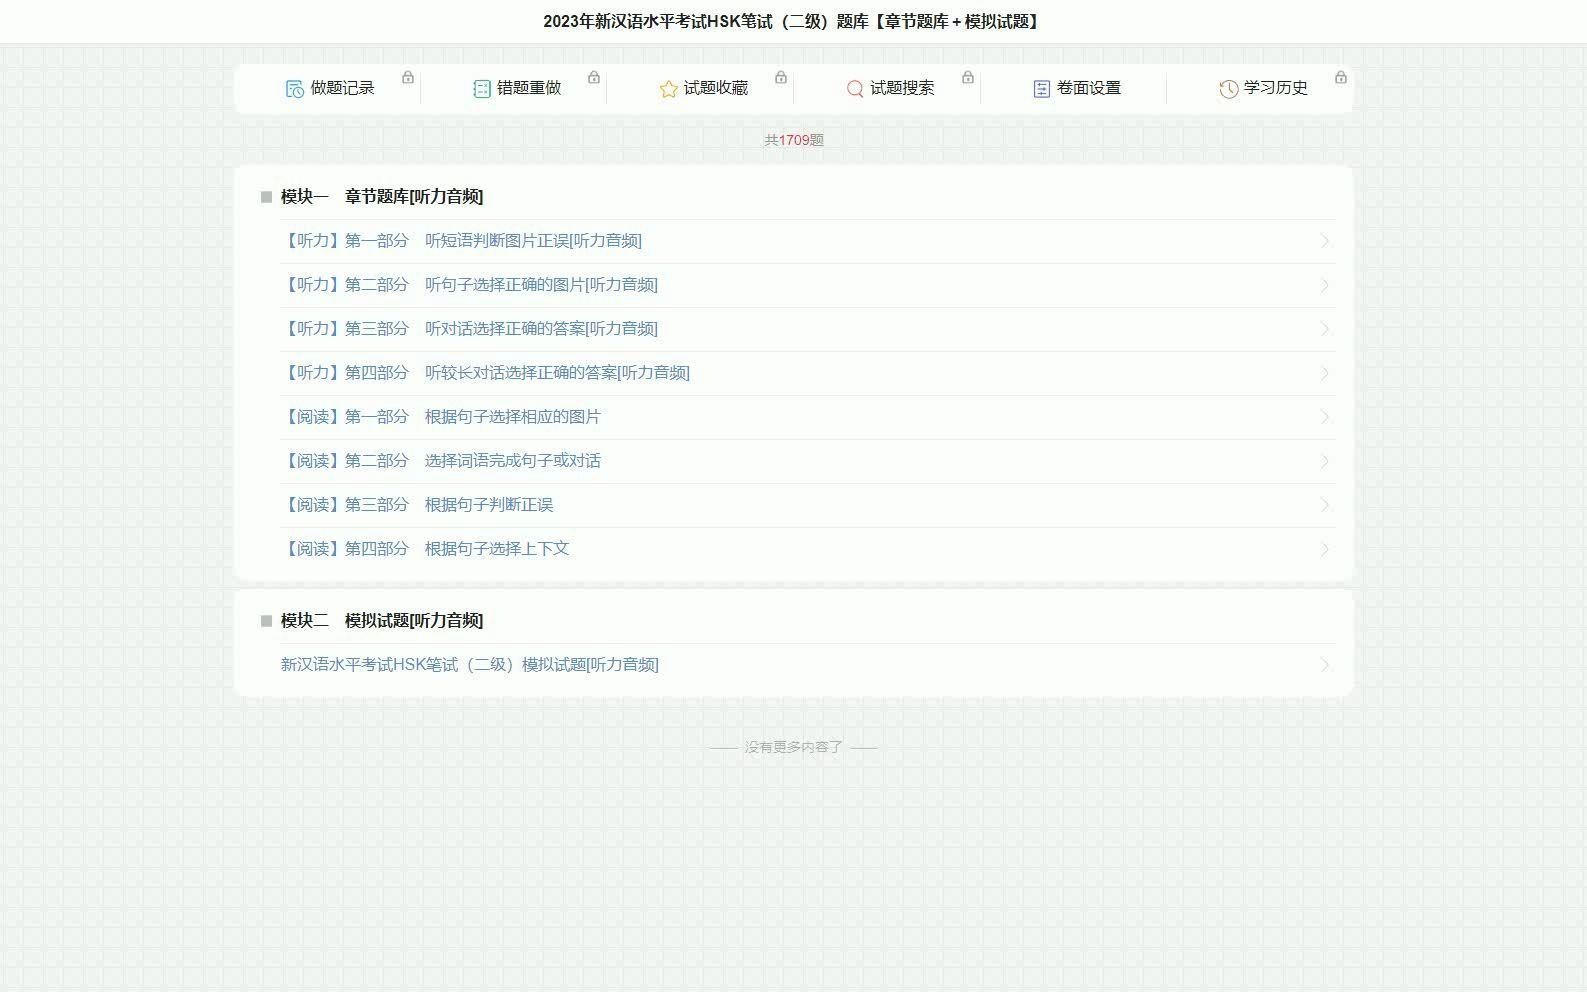Click the 学习历史 clock icon
Viewport: 1587px width, 992px height.
tap(1228, 89)
